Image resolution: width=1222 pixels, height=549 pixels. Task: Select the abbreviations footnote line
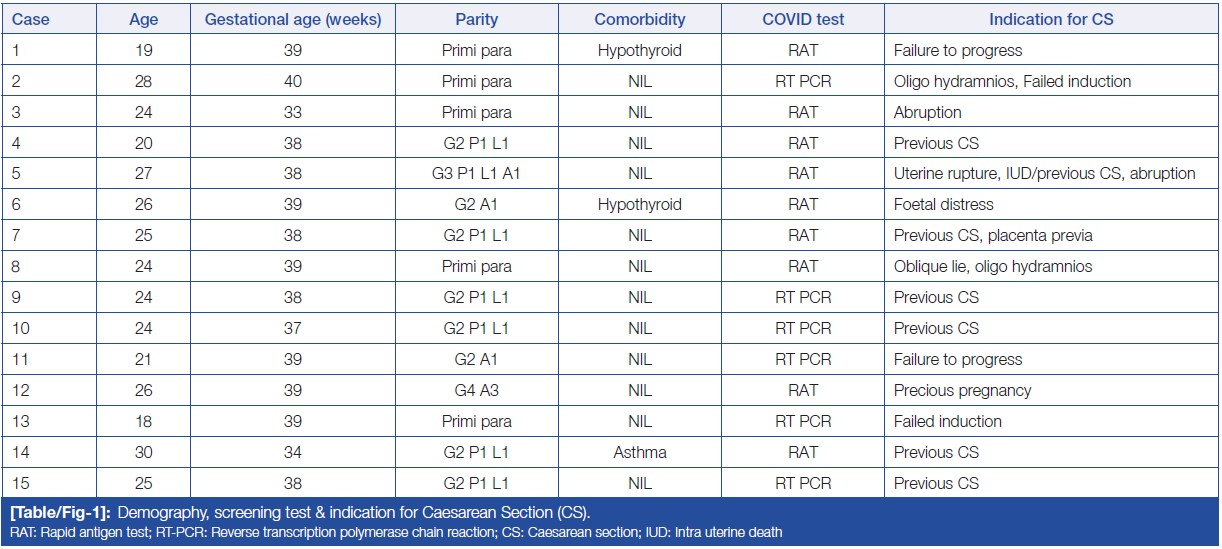click(396, 532)
